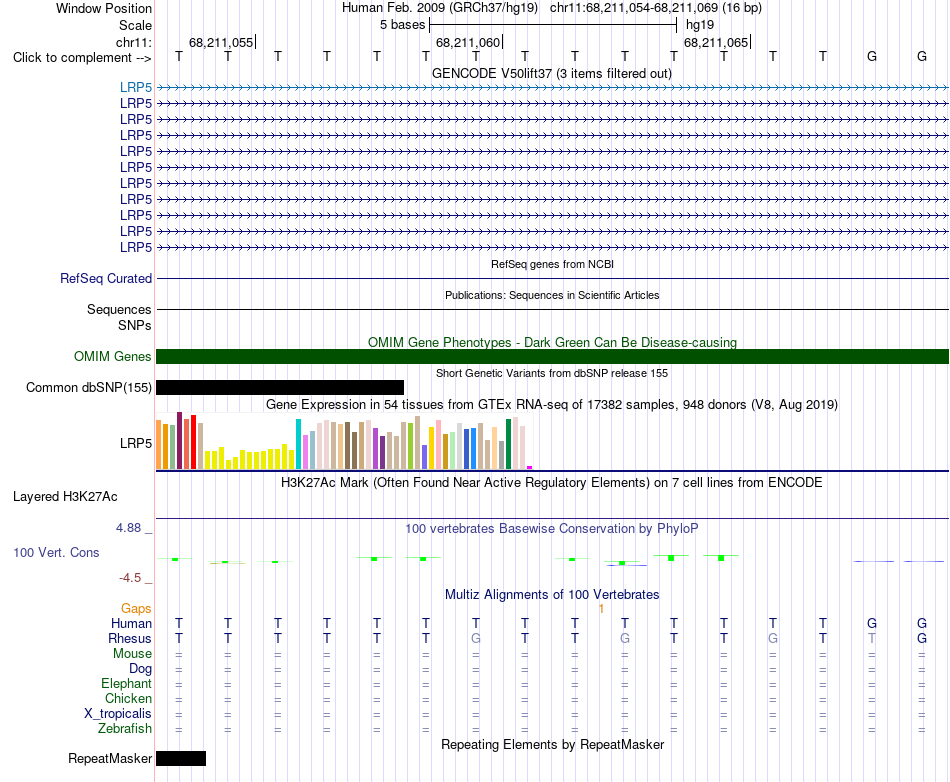
Task: Click the 'Click to complement -->' label
Action: tap(82, 58)
